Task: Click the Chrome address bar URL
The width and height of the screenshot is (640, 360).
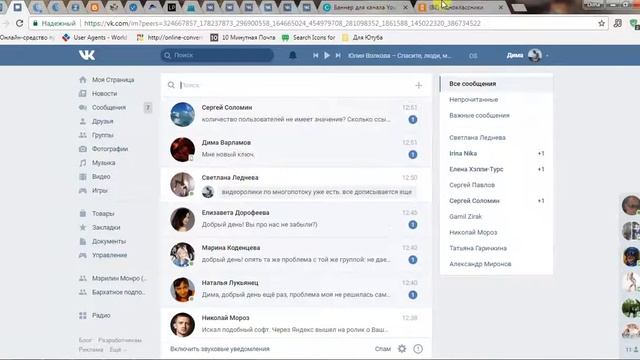Action: tap(282, 23)
